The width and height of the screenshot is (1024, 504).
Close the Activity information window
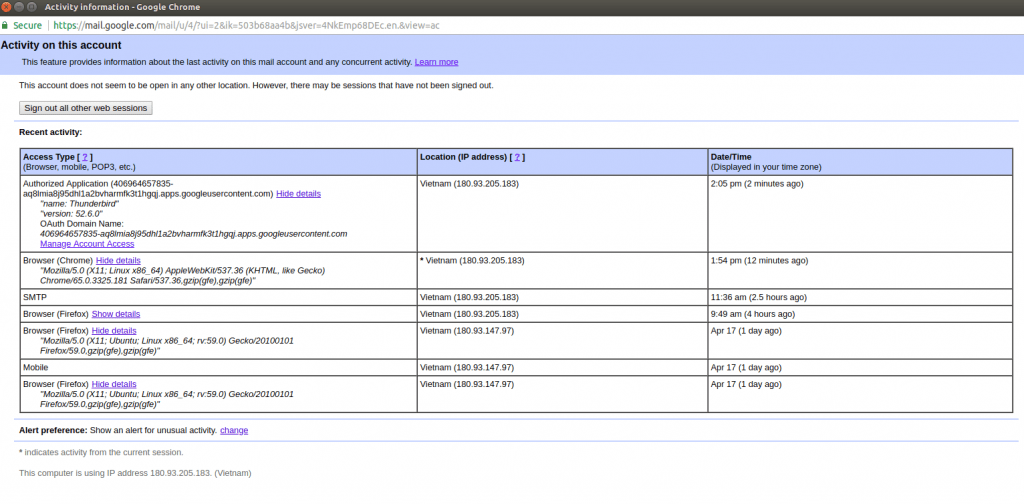[7, 7]
